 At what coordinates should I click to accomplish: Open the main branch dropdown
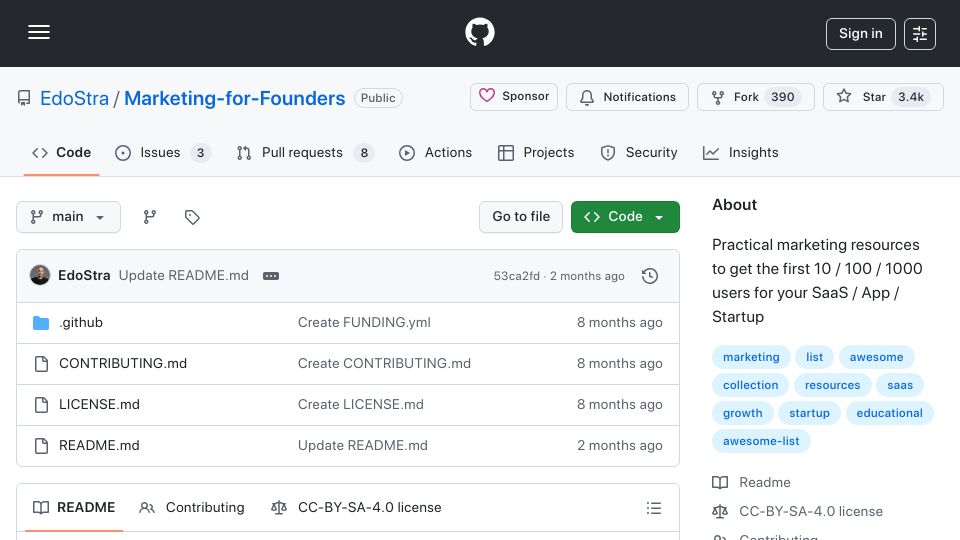click(x=68, y=217)
